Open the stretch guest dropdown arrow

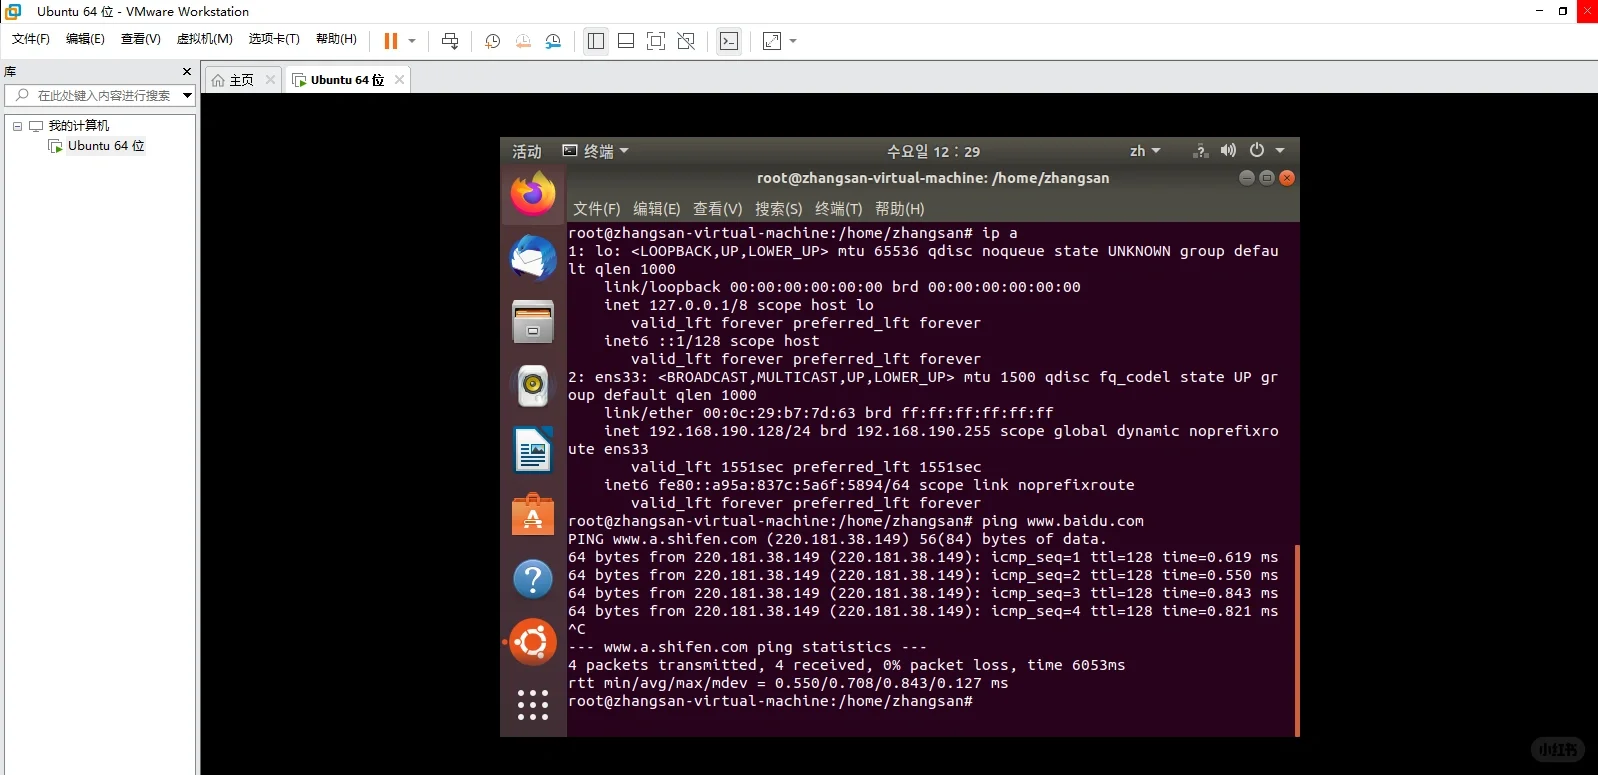(793, 41)
